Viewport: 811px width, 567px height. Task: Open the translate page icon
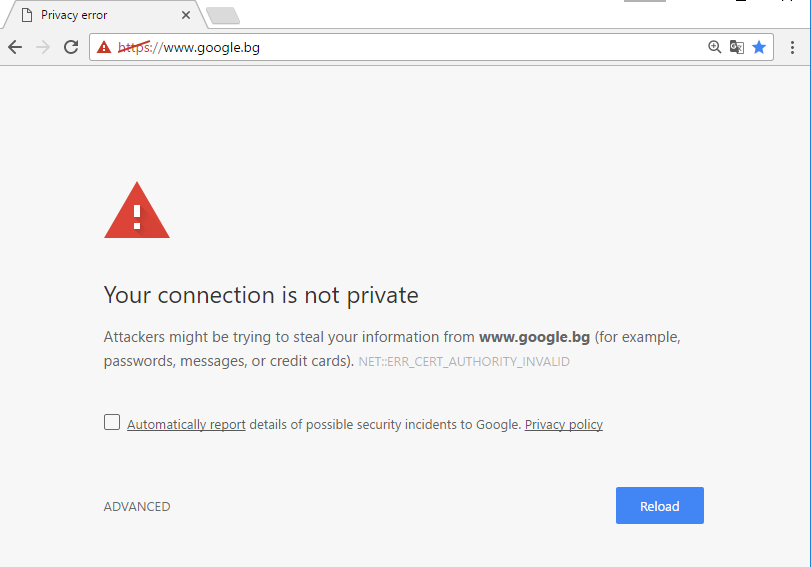[737, 47]
